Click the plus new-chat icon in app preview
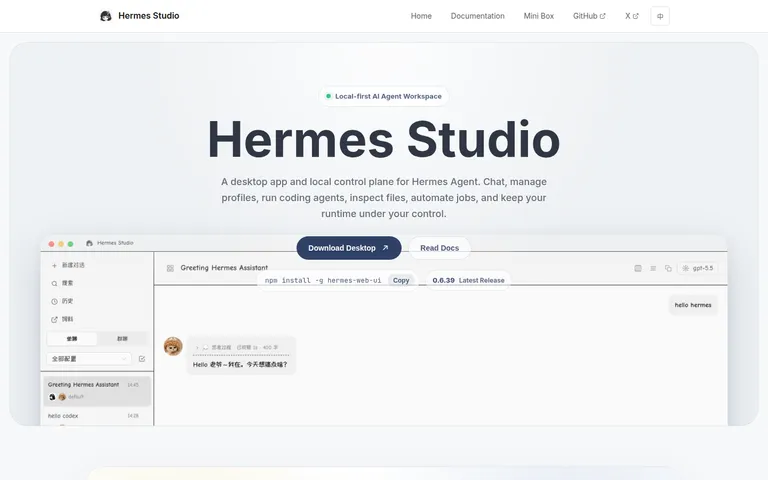Viewport: 768px width, 480px height. (x=54, y=265)
